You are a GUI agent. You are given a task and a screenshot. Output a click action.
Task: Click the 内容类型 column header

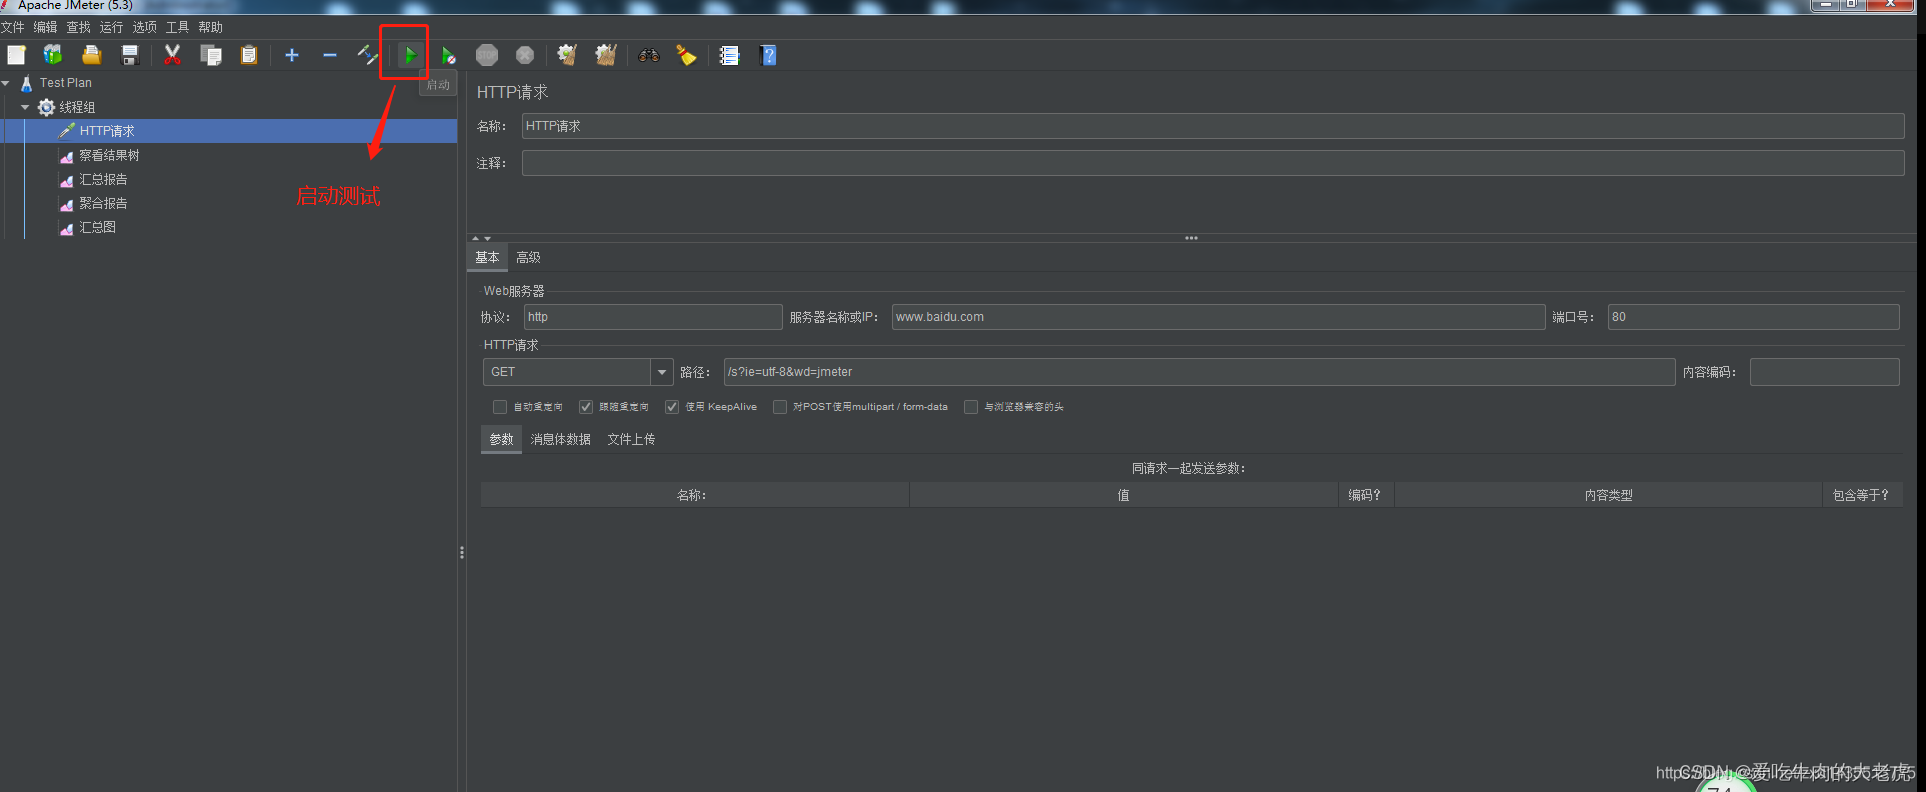pos(1608,495)
